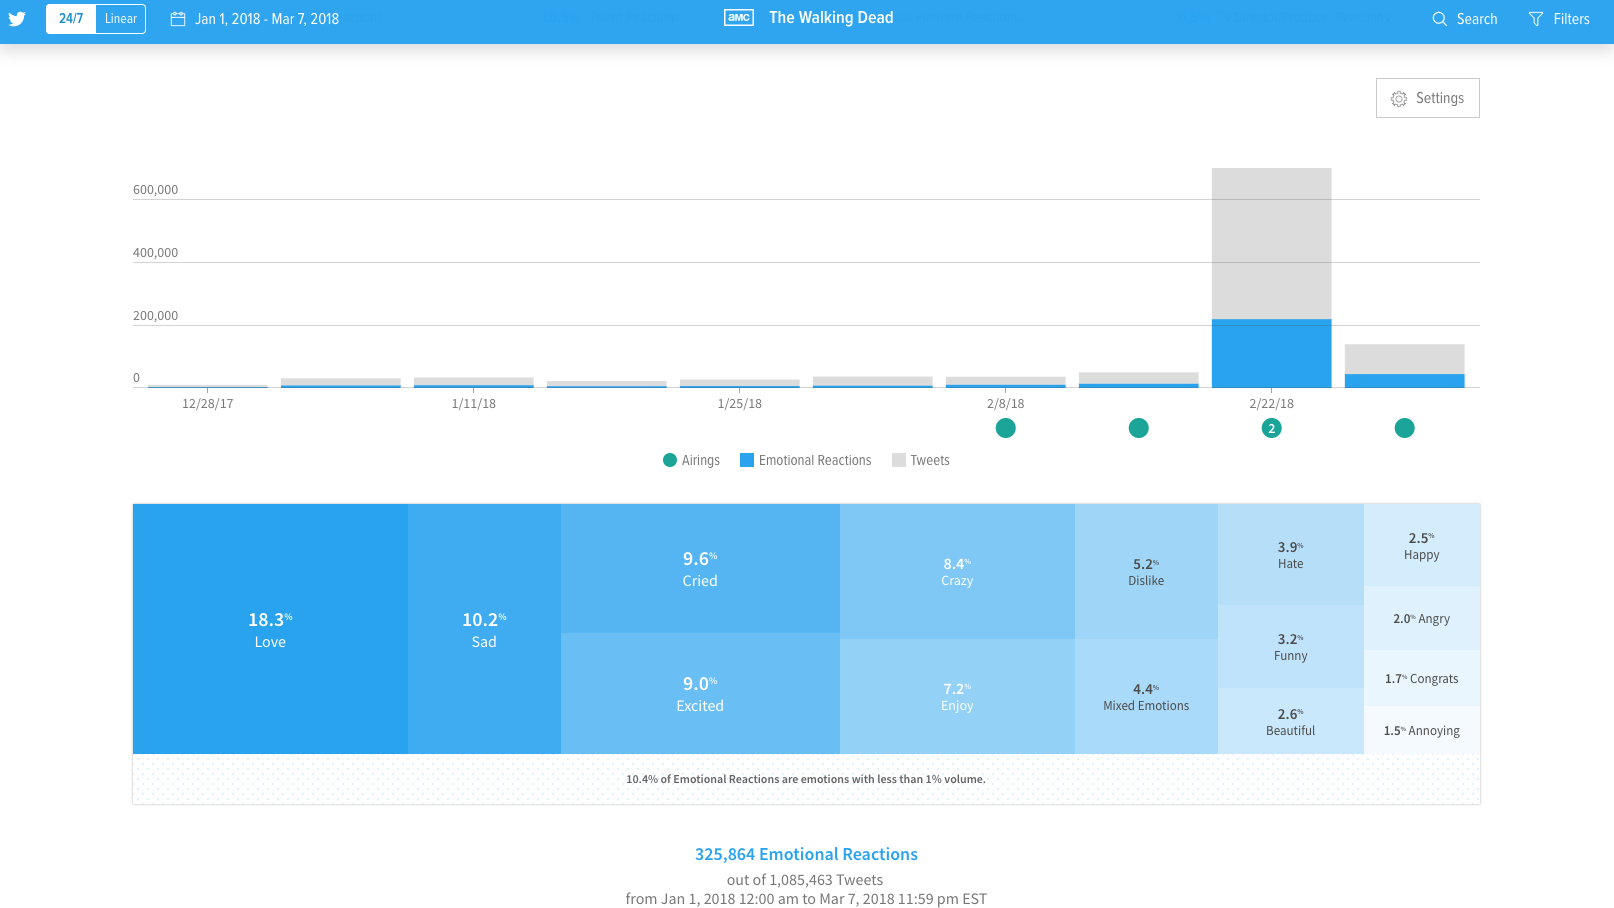Viewport: 1614px width, 908px height.
Task: Open The Walking Dead program title
Action: [831, 18]
